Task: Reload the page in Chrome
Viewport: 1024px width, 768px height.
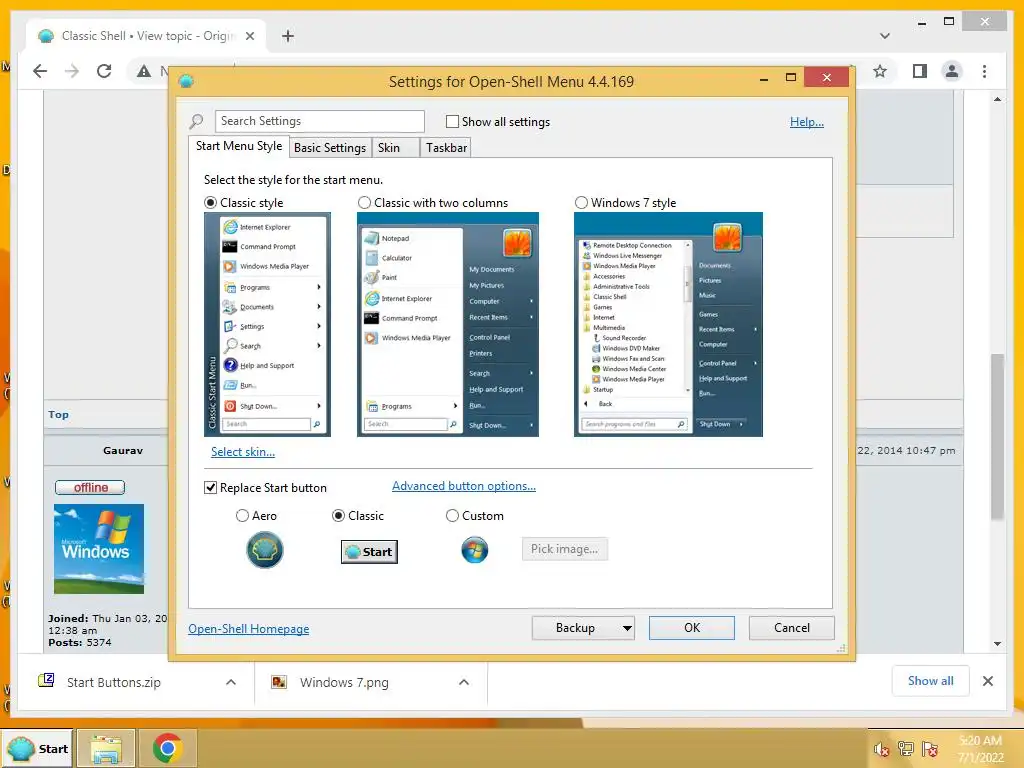Action: [104, 71]
